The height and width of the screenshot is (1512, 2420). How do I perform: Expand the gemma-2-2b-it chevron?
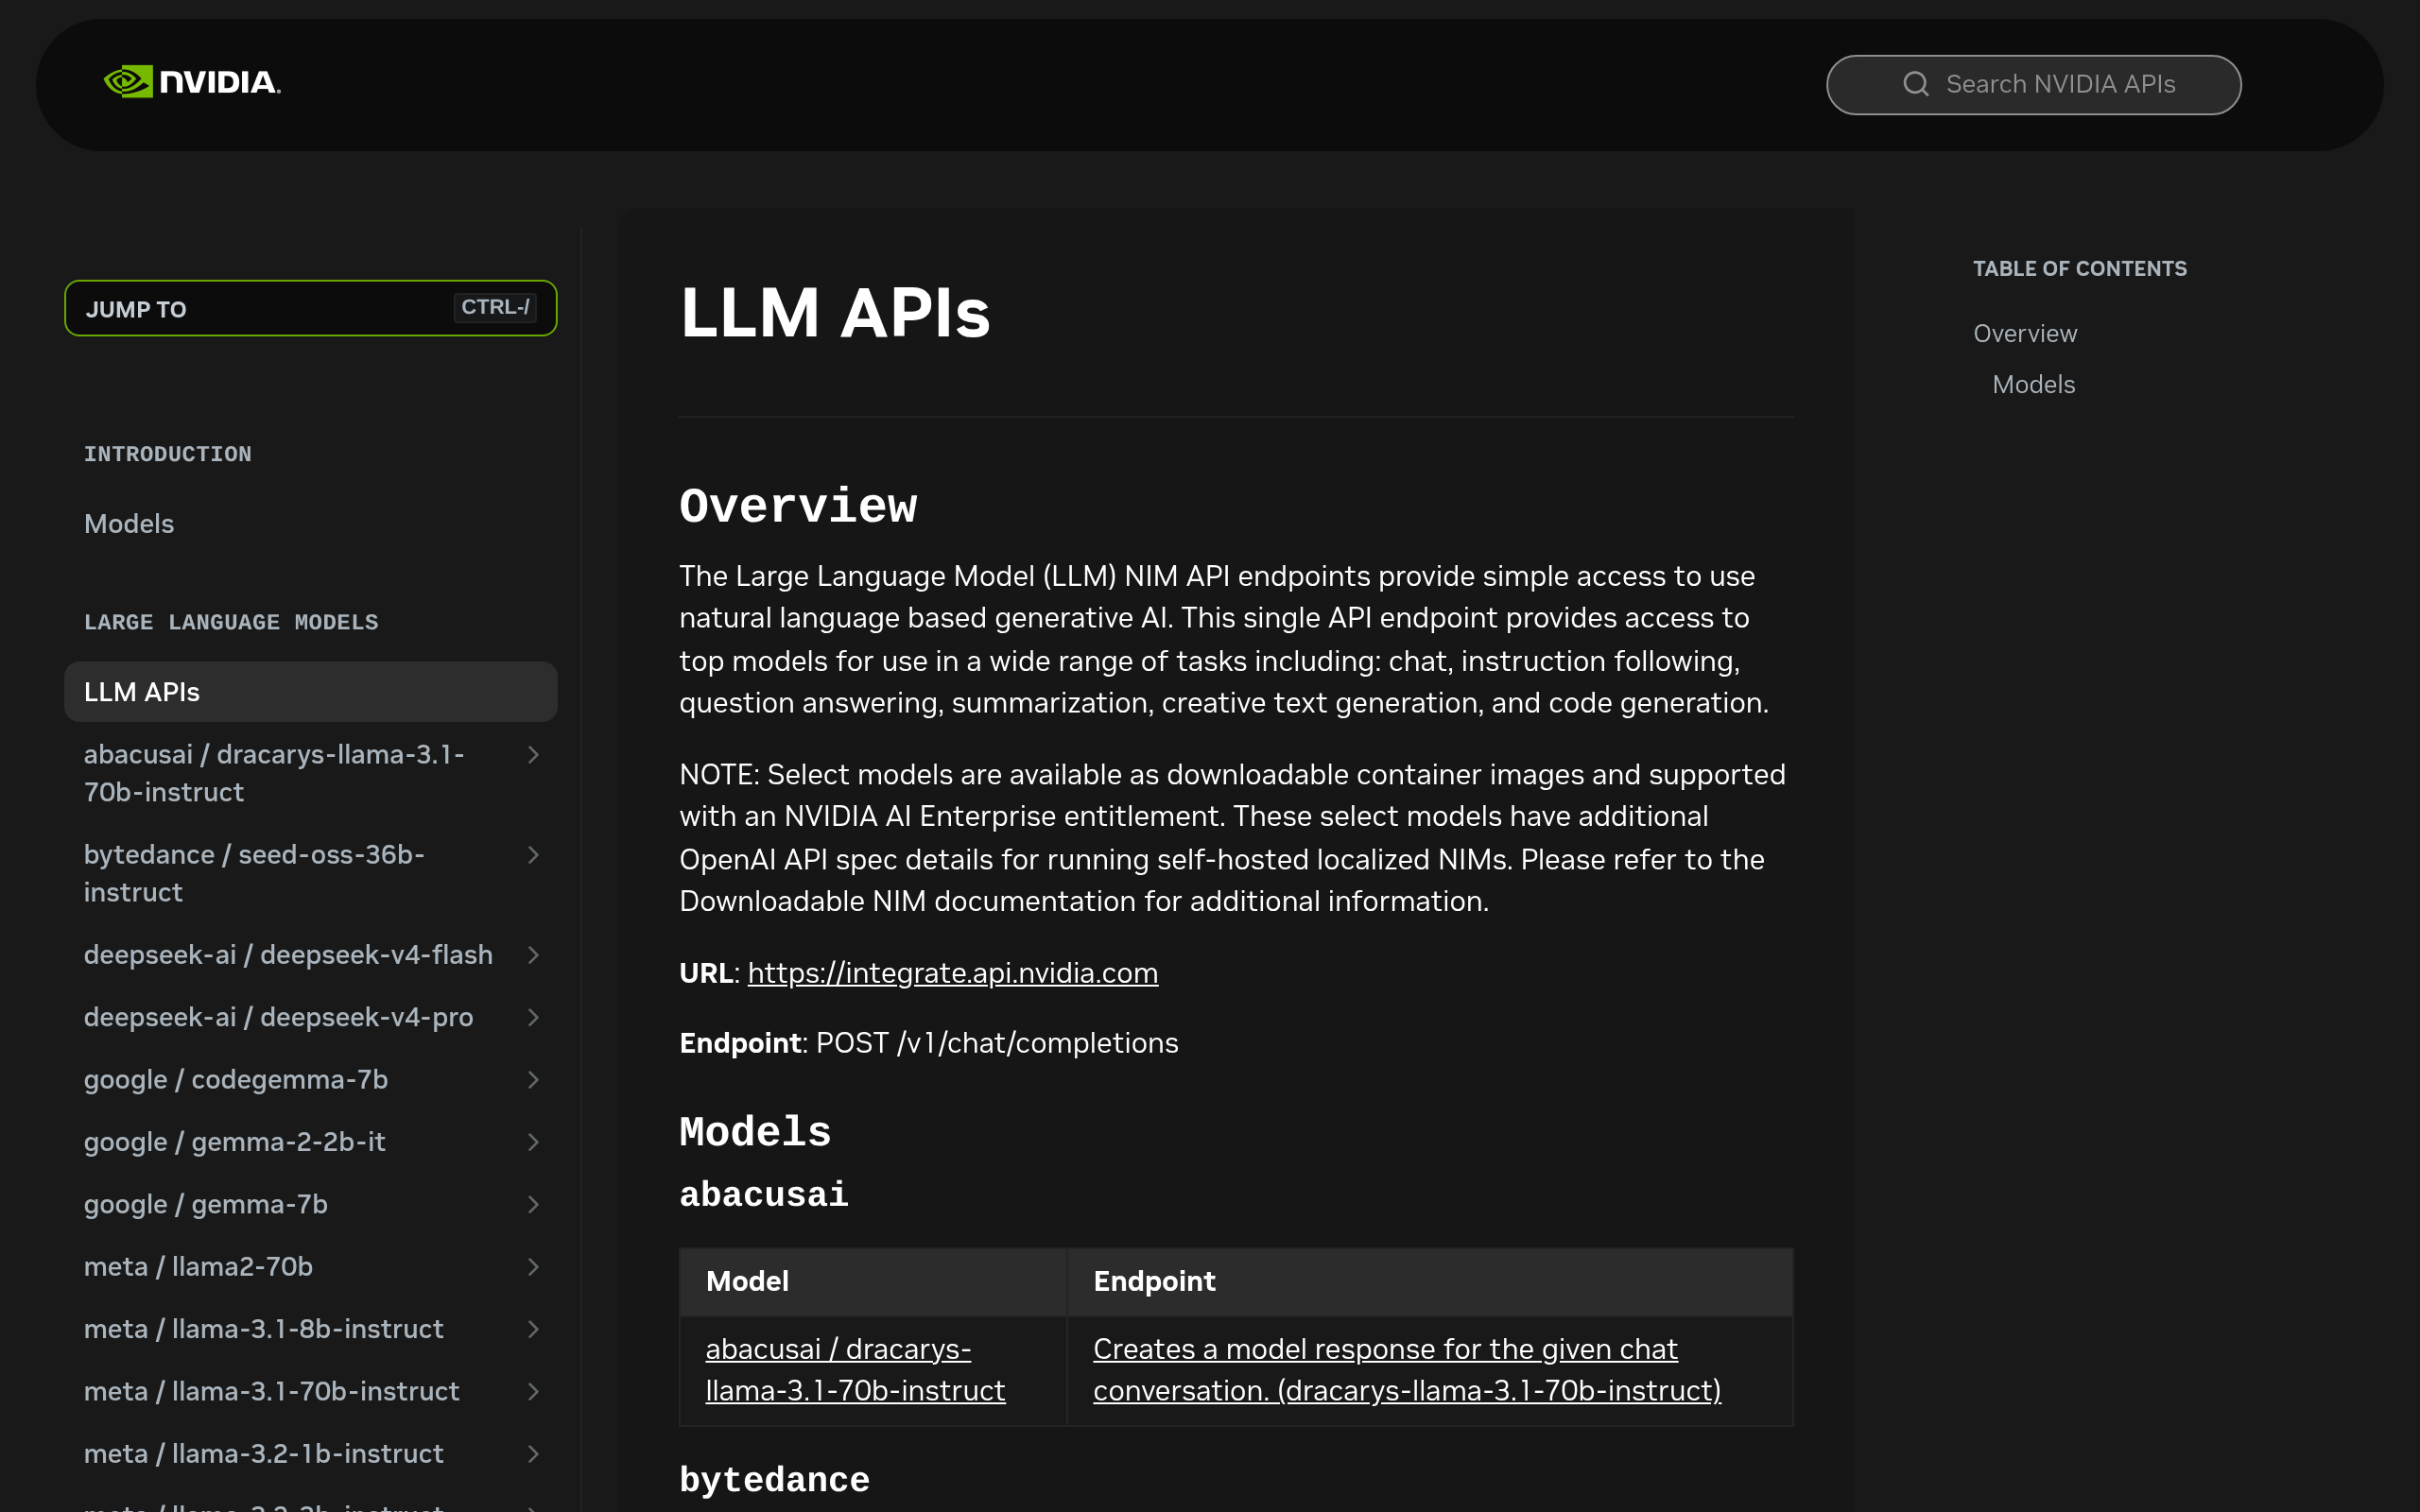[533, 1142]
